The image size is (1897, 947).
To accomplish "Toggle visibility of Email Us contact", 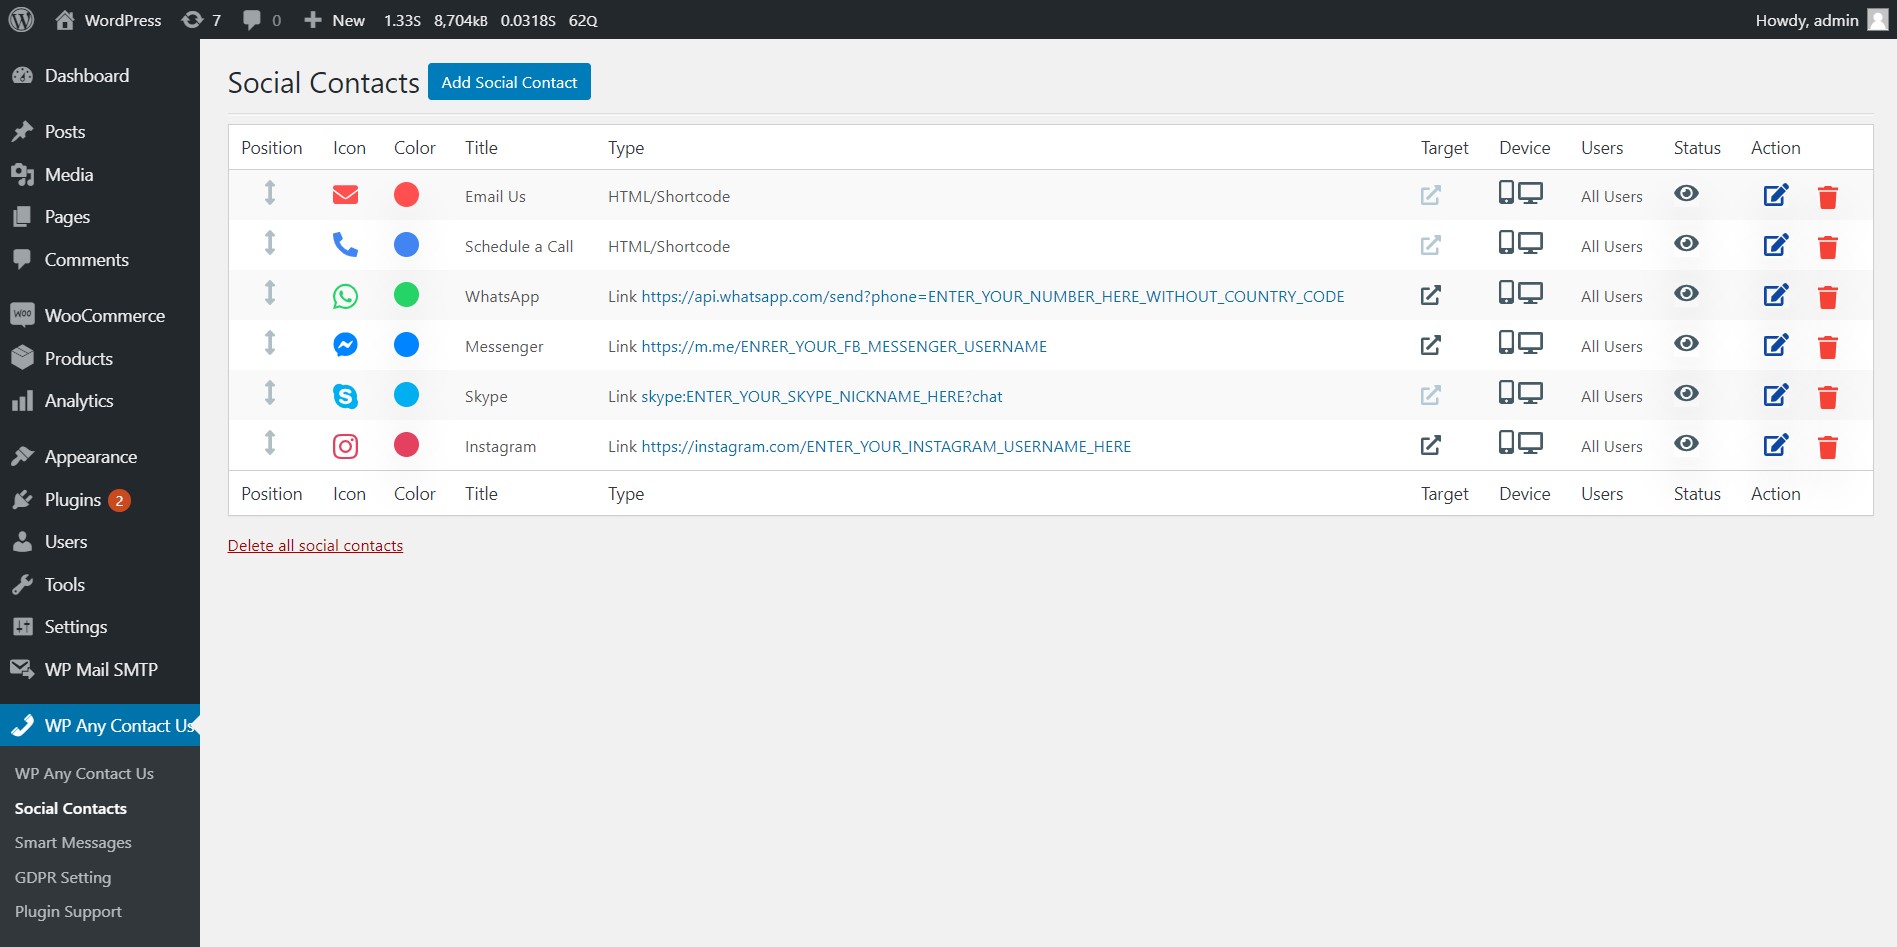I will point(1686,193).
